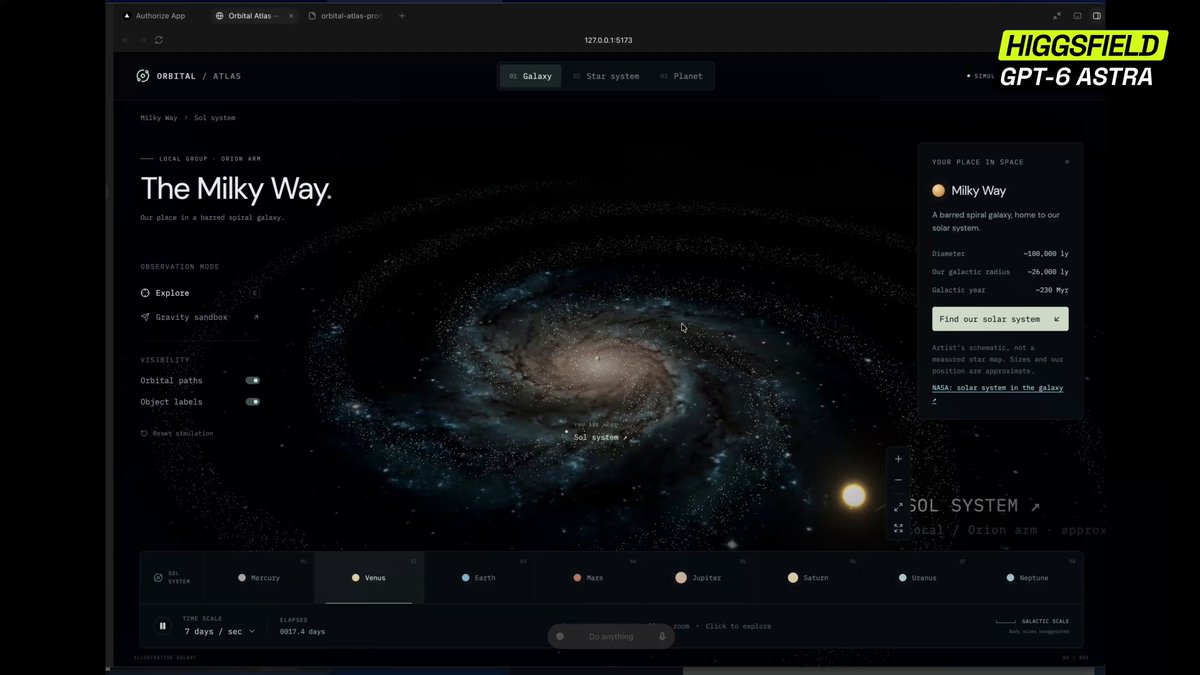The height and width of the screenshot is (675, 1200).
Task: Switch to the Galaxy tab
Action: [530, 76]
